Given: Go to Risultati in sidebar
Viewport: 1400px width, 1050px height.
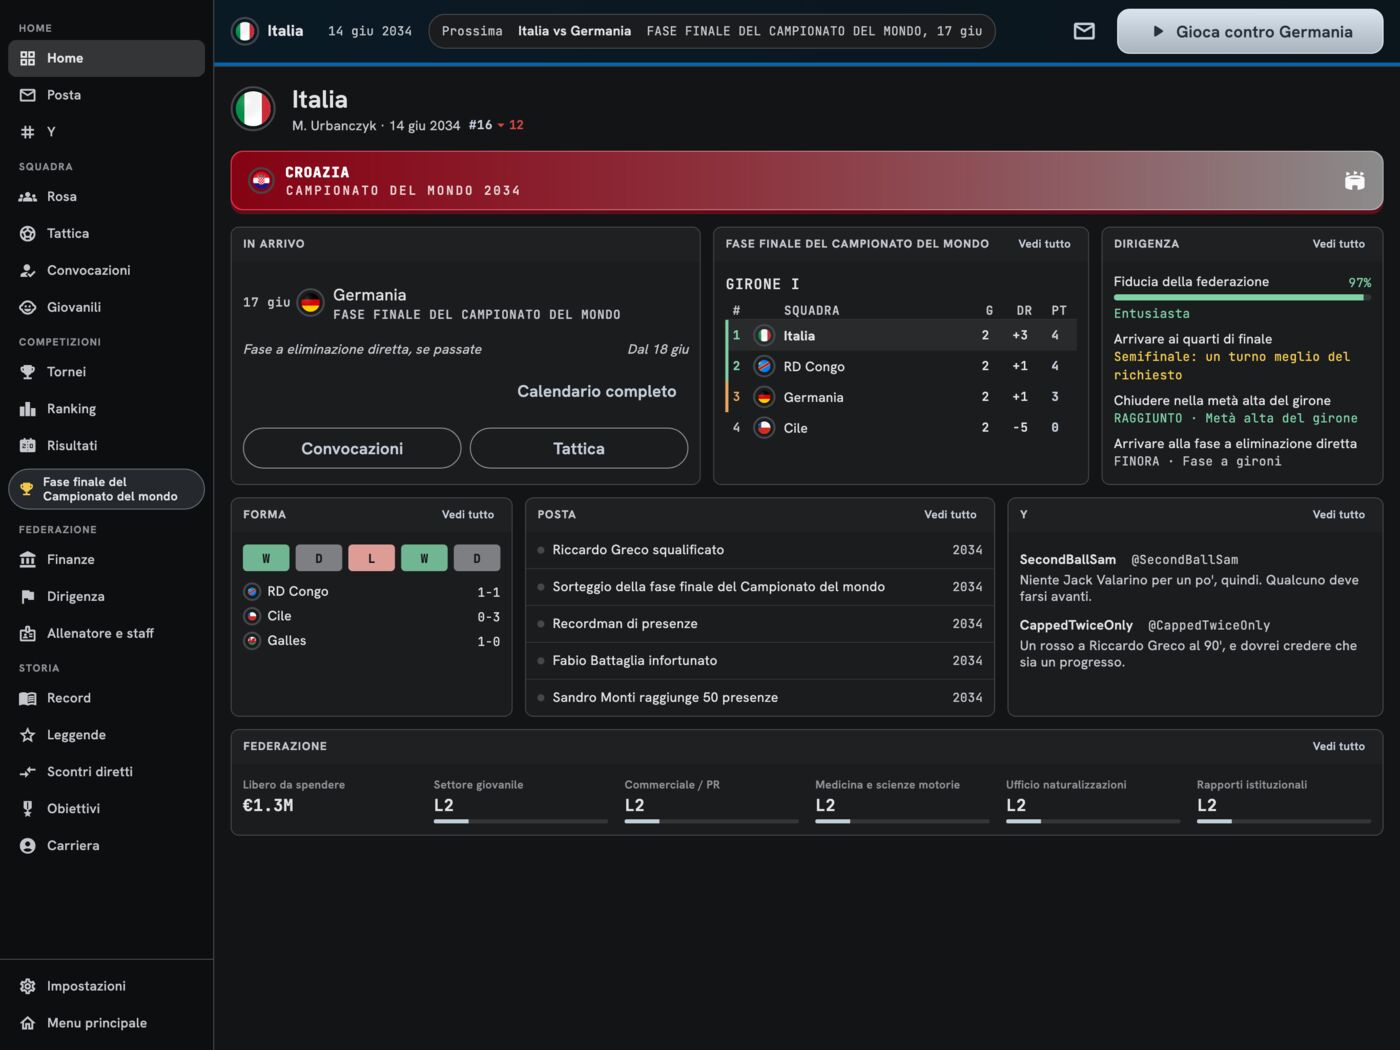Looking at the screenshot, I should pyautogui.click(x=106, y=446).
